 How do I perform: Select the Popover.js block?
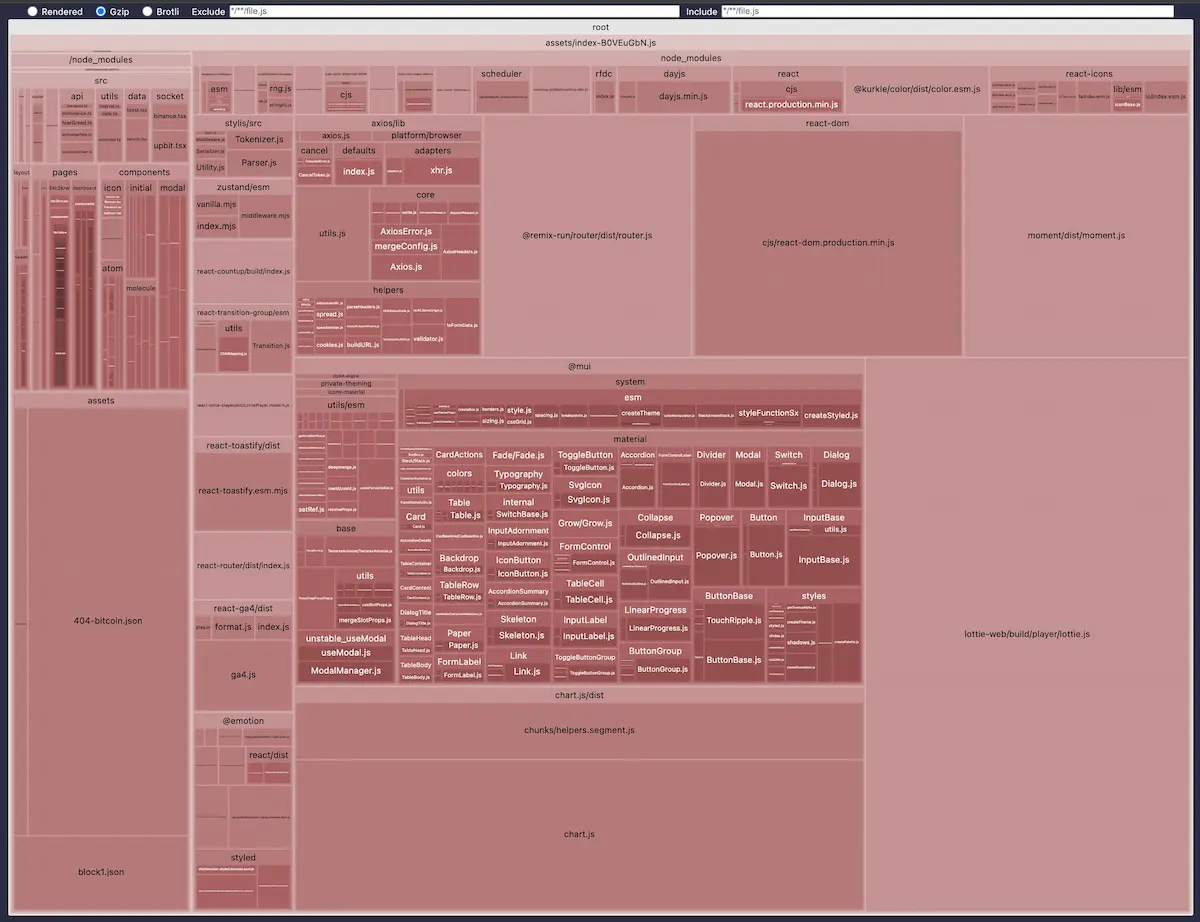[717, 555]
